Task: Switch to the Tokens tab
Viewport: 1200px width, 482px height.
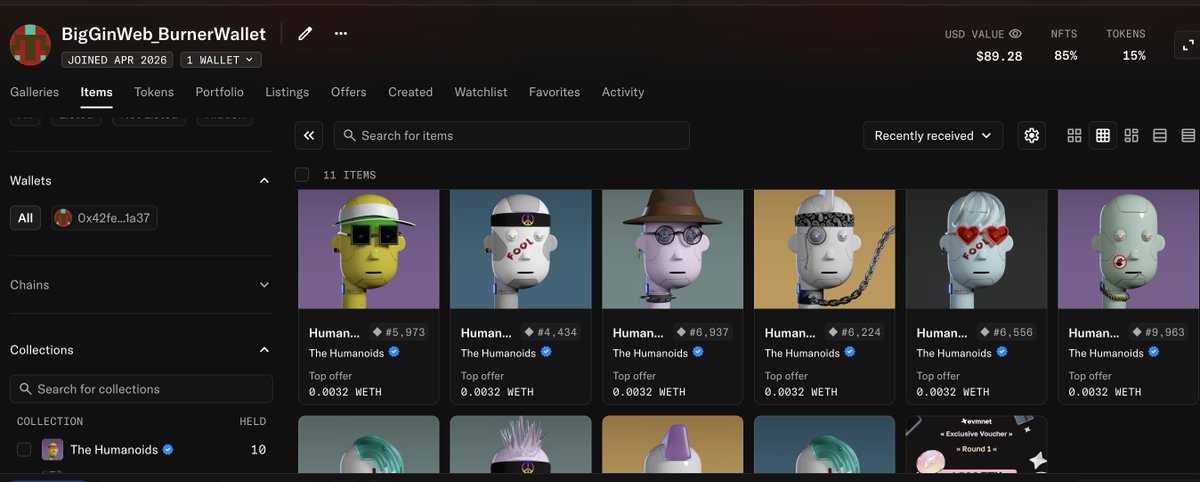Action: [x=154, y=92]
